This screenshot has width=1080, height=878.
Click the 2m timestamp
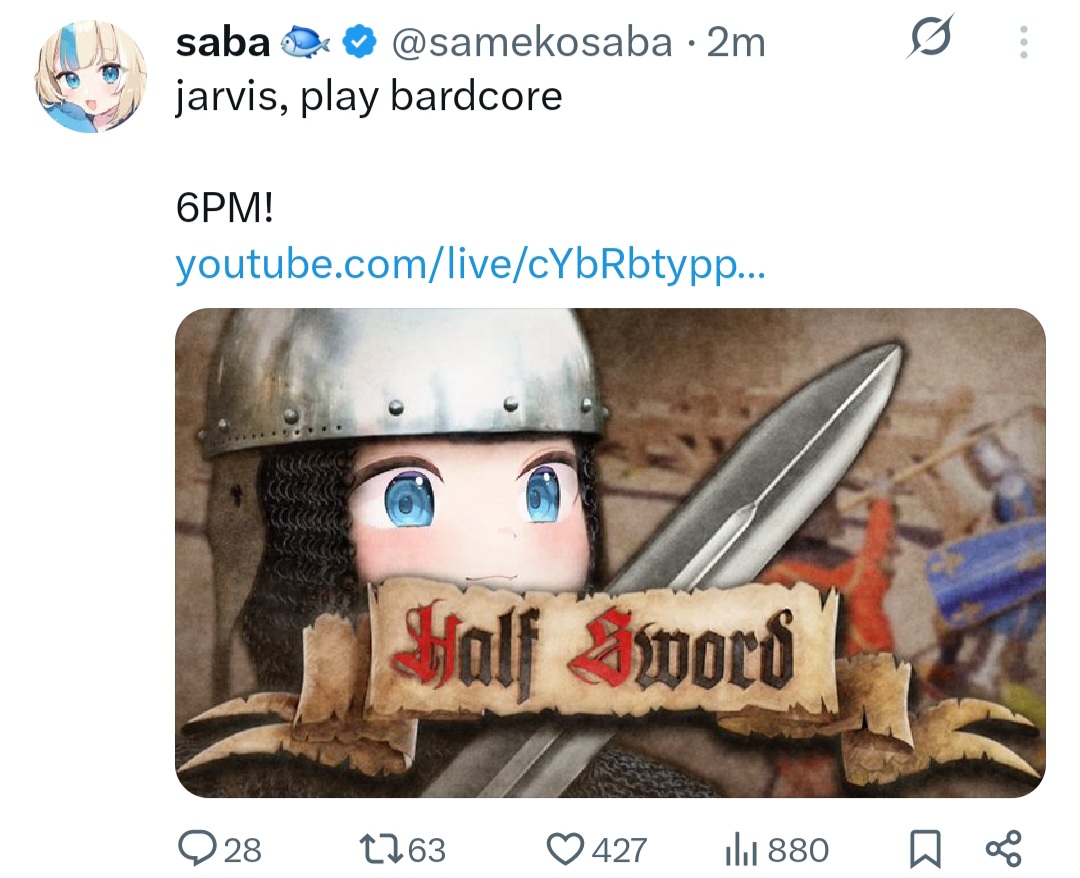click(736, 43)
